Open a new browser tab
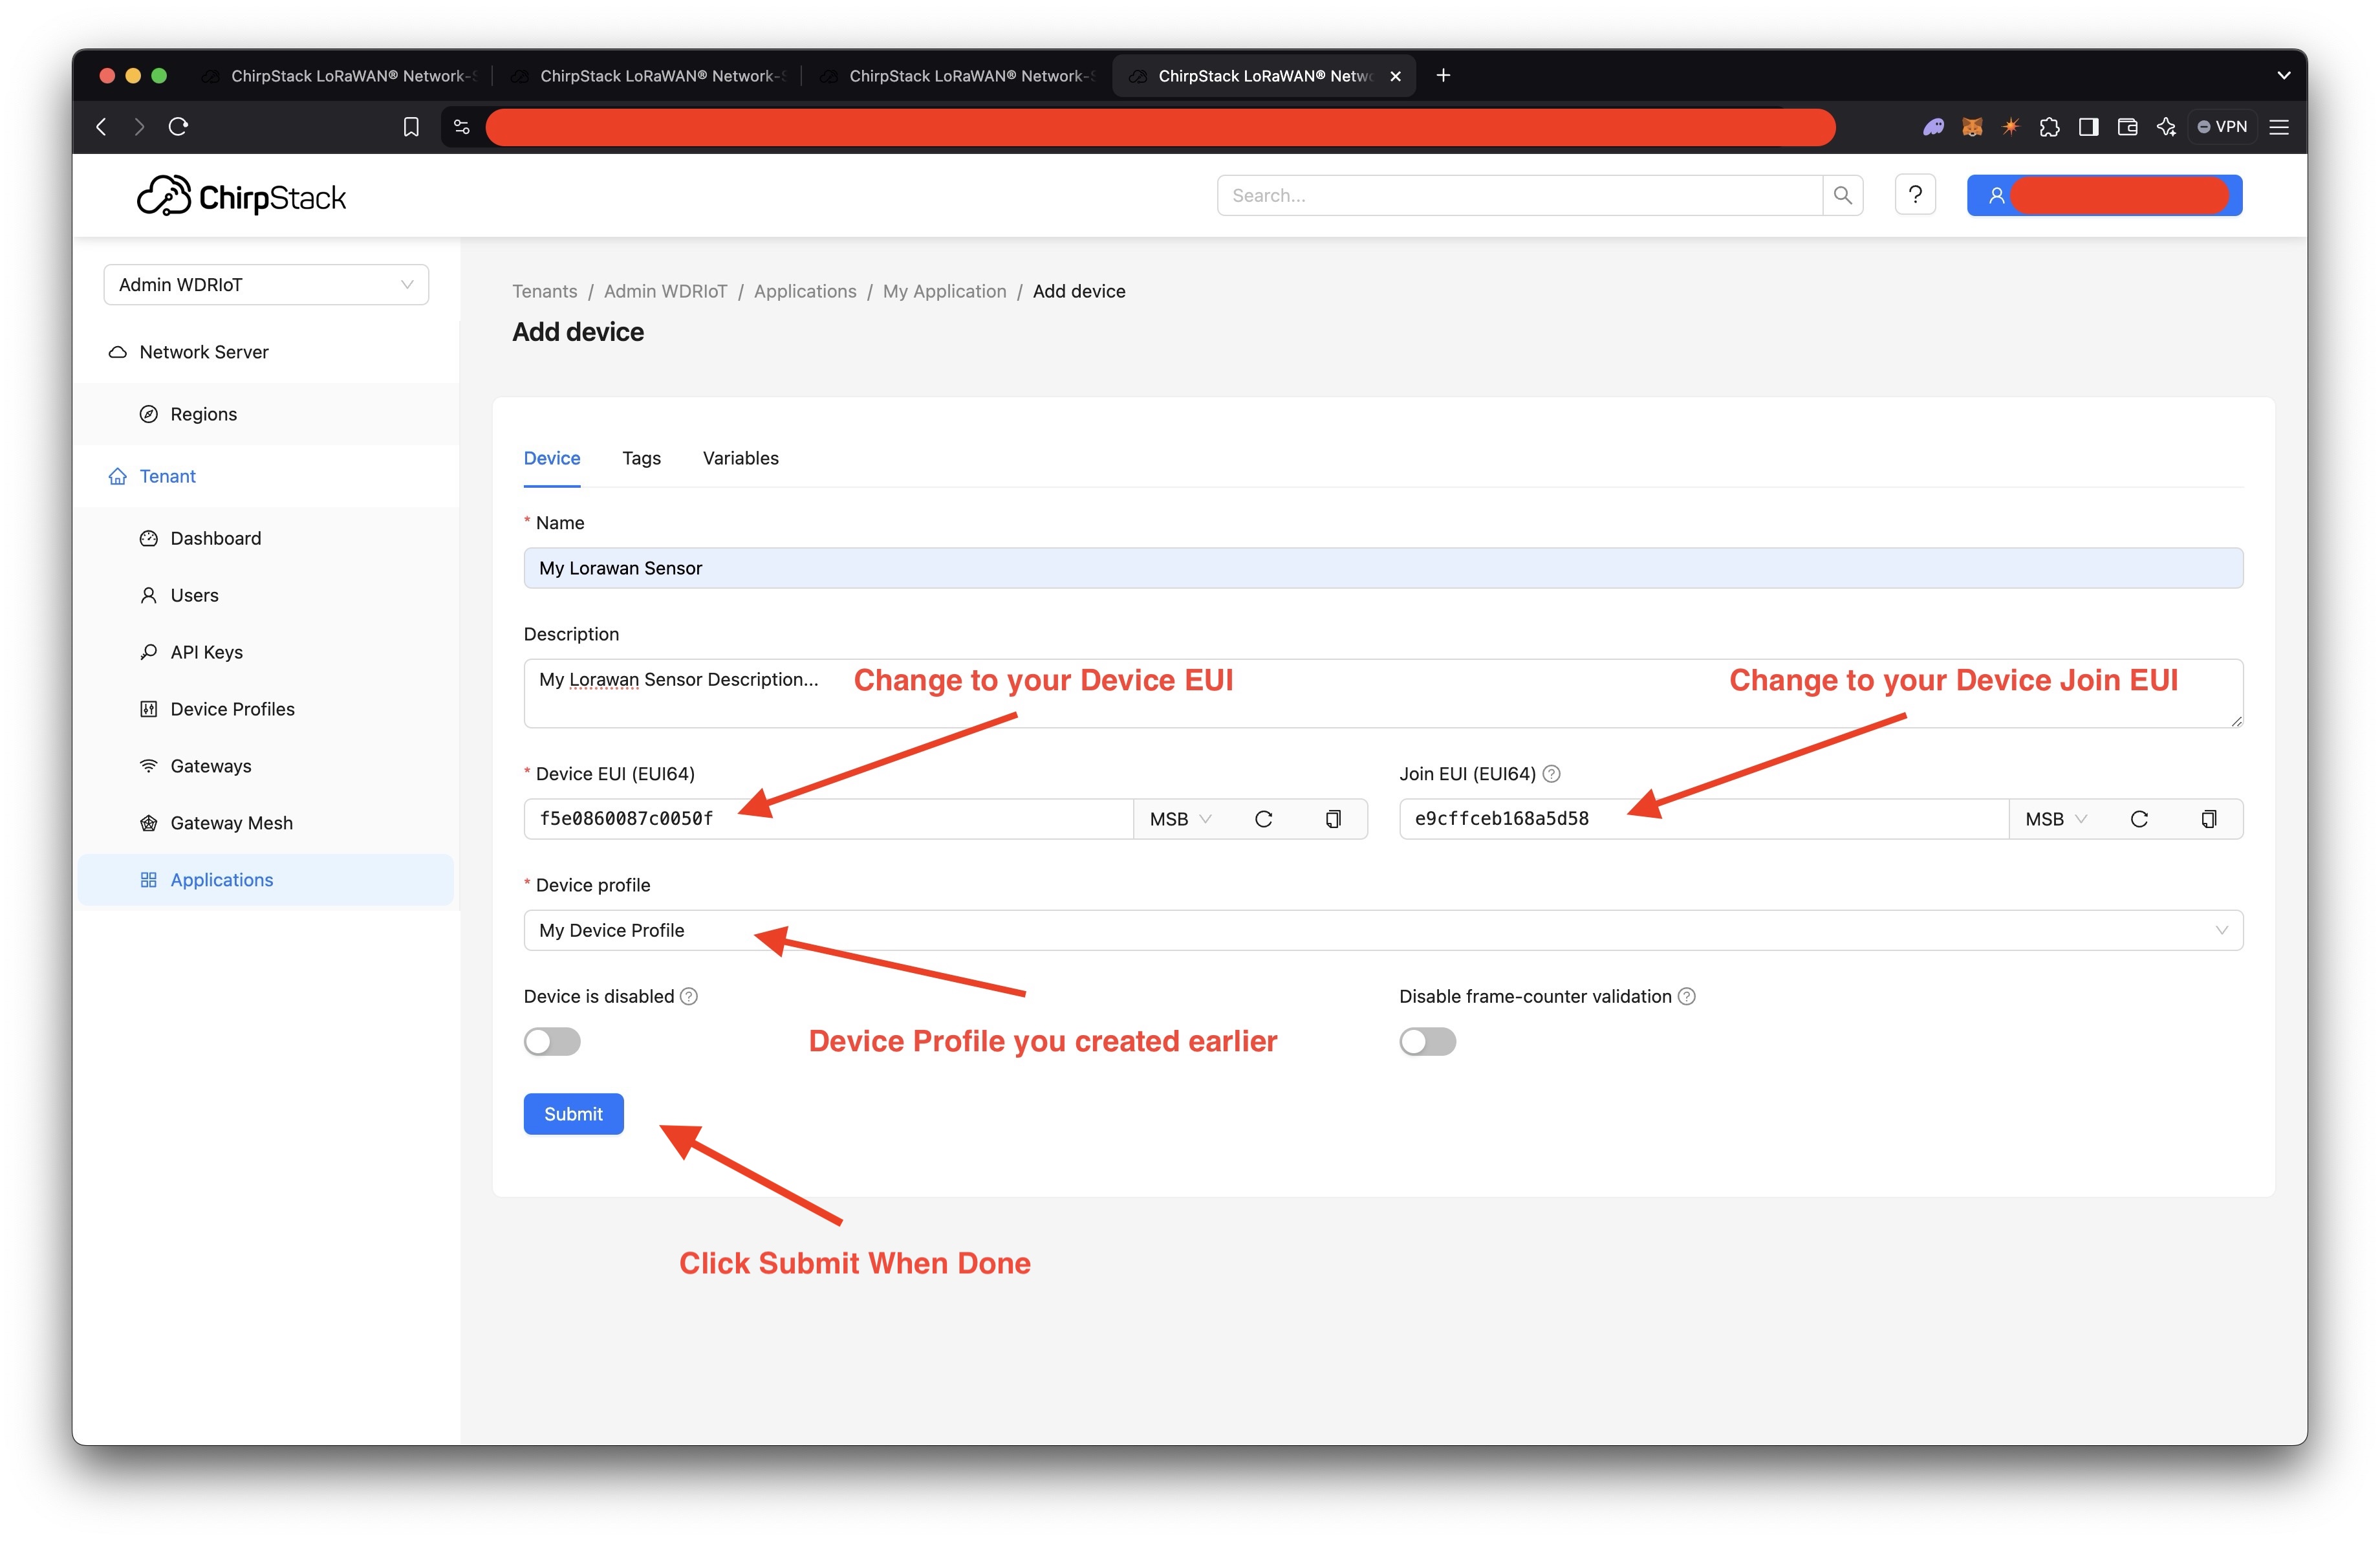 tap(1443, 75)
